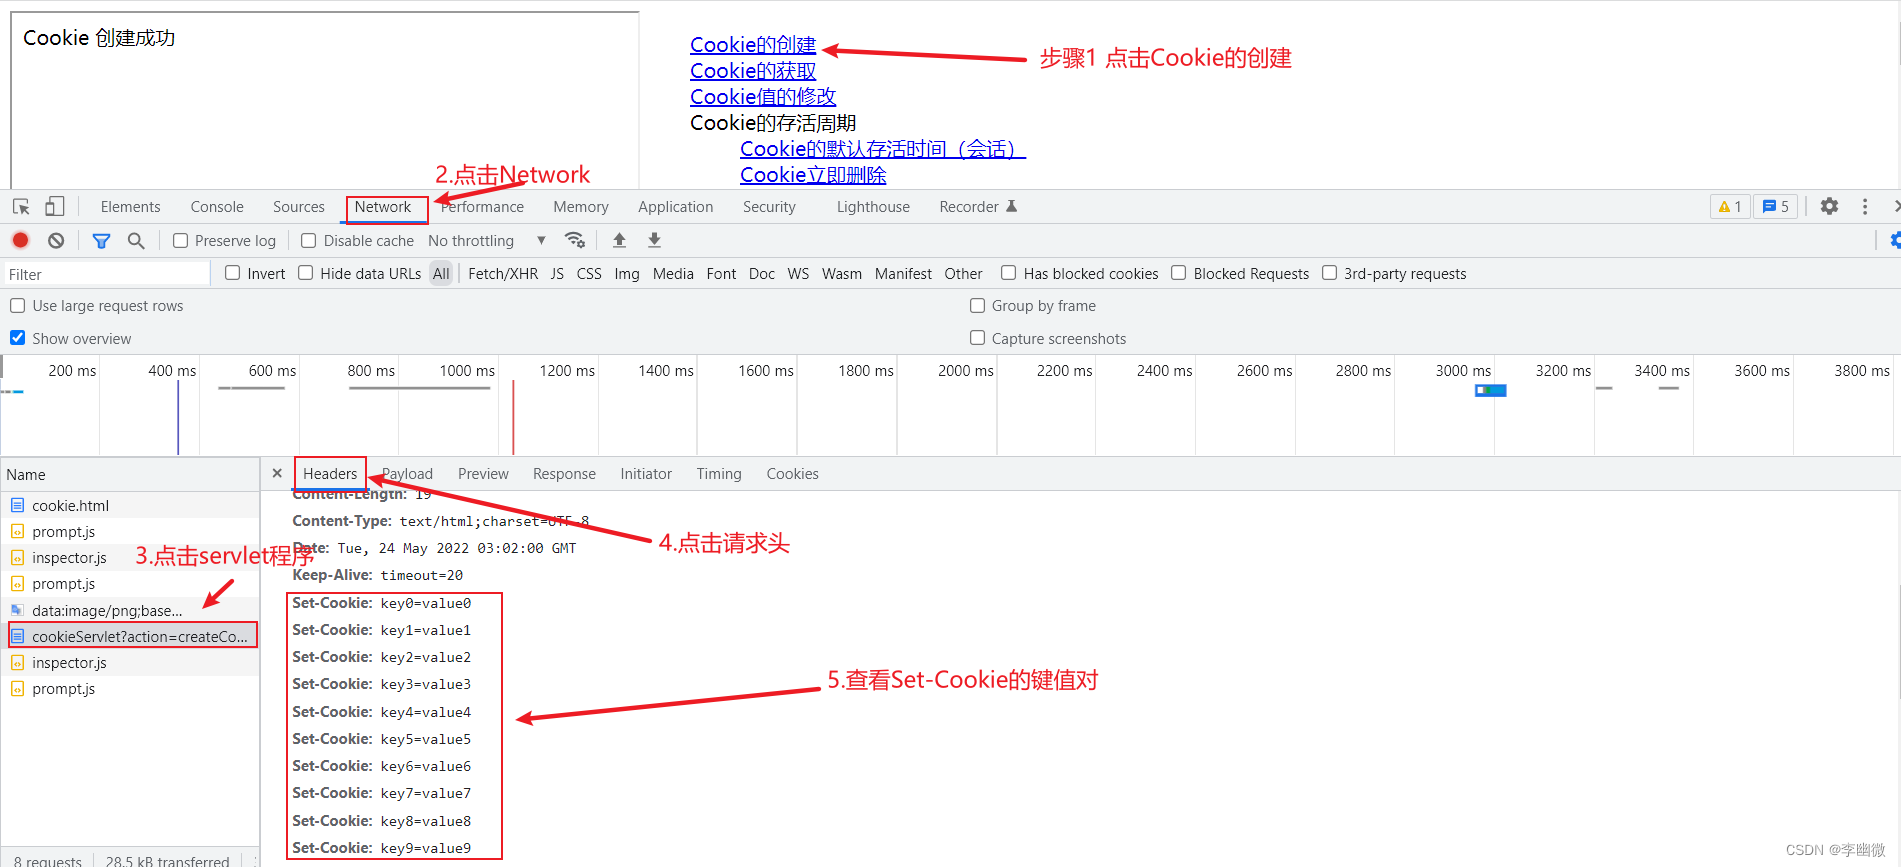Click the warnings count badge
The width and height of the screenshot is (1901, 867).
pyautogui.click(x=1730, y=206)
